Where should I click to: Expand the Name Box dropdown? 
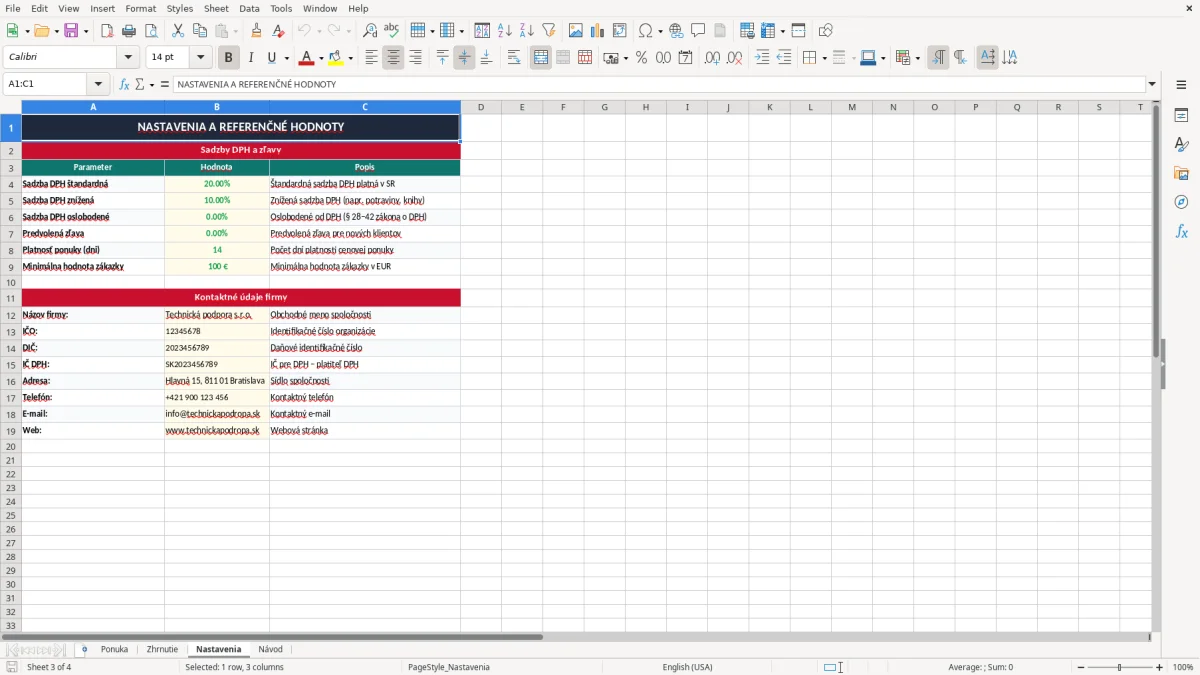98,84
